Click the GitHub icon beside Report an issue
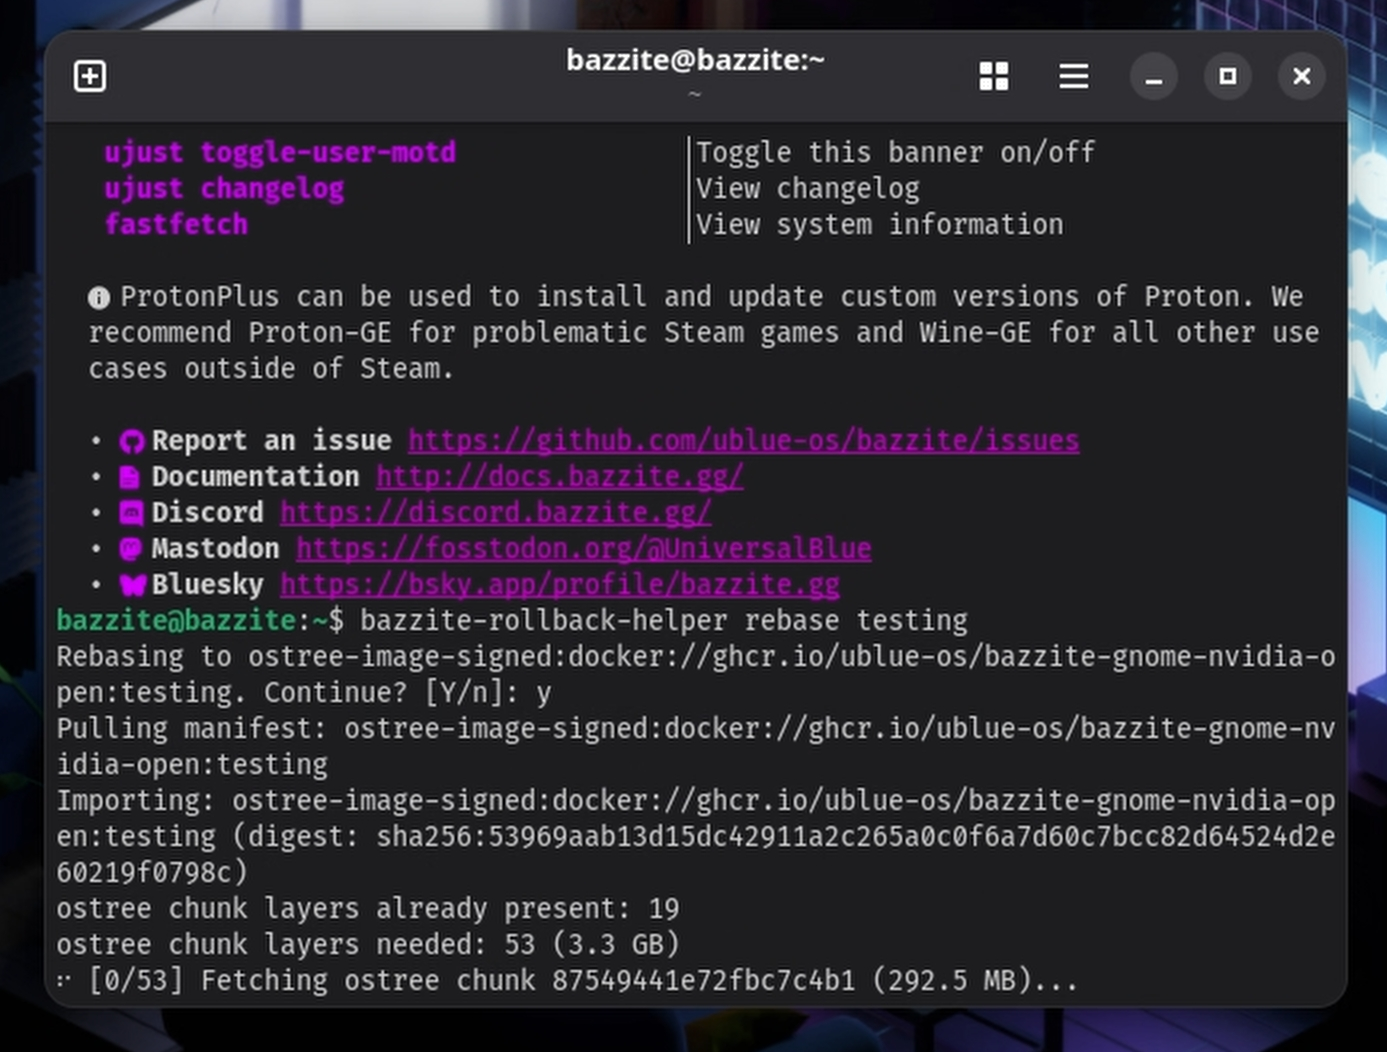Viewport: 1387px width, 1052px height. tap(132, 442)
